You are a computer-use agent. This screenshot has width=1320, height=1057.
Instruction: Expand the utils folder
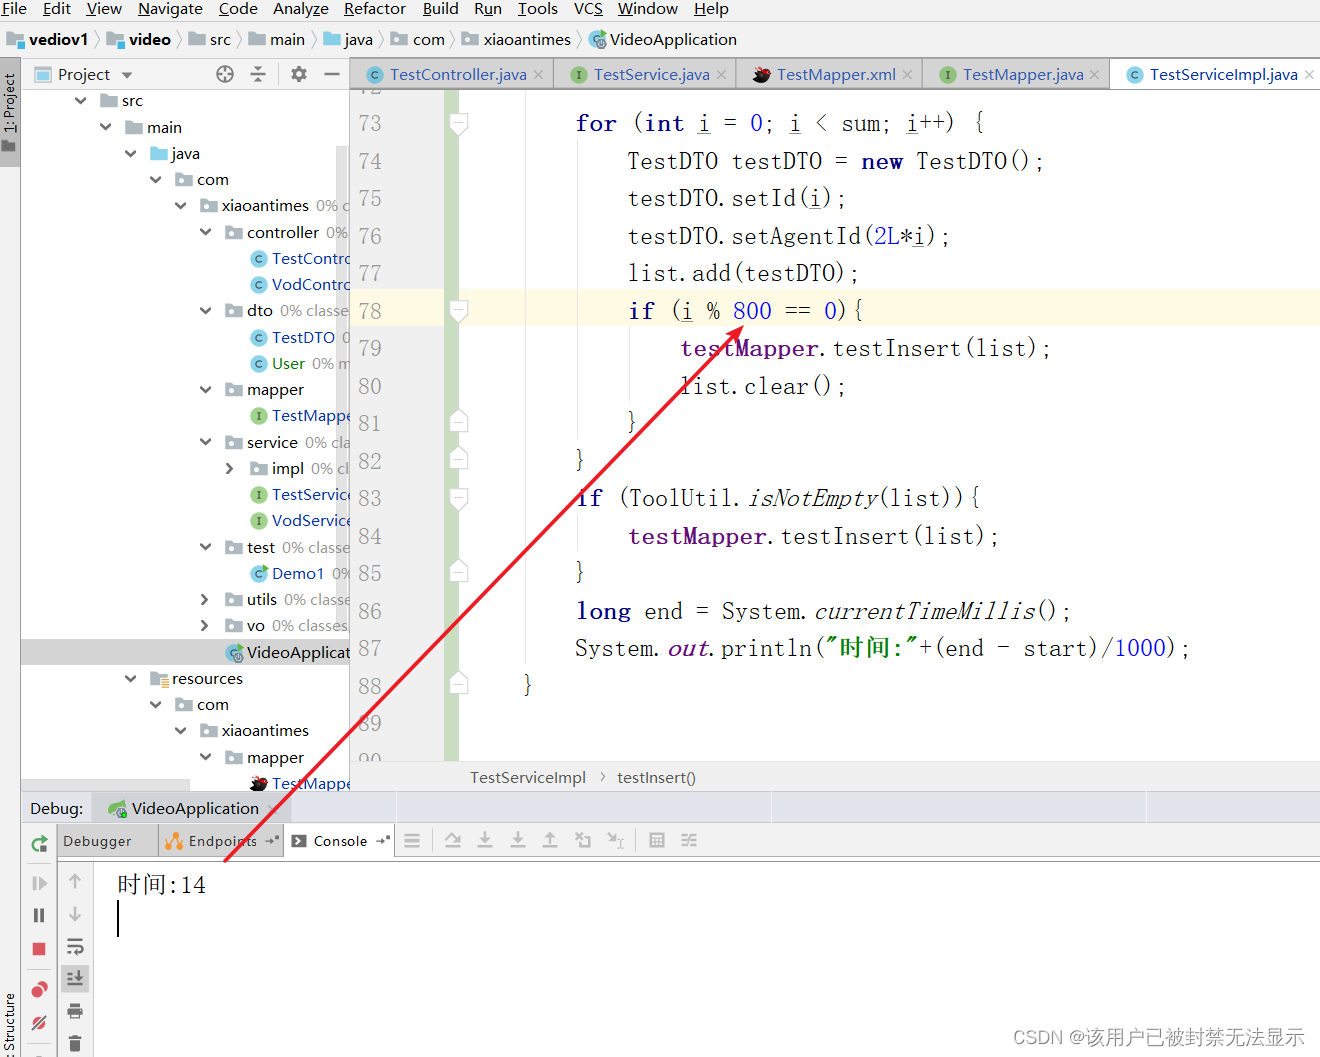(x=205, y=600)
